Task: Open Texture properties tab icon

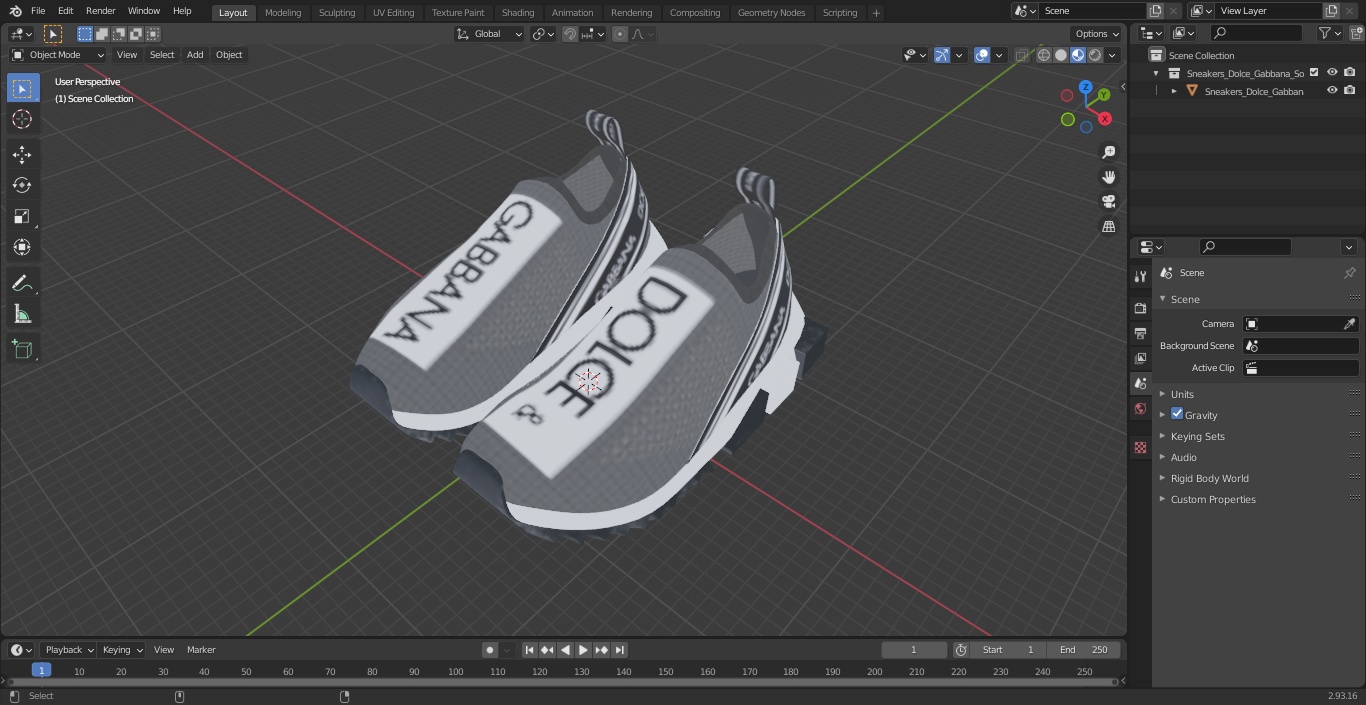Action: (x=1140, y=447)
